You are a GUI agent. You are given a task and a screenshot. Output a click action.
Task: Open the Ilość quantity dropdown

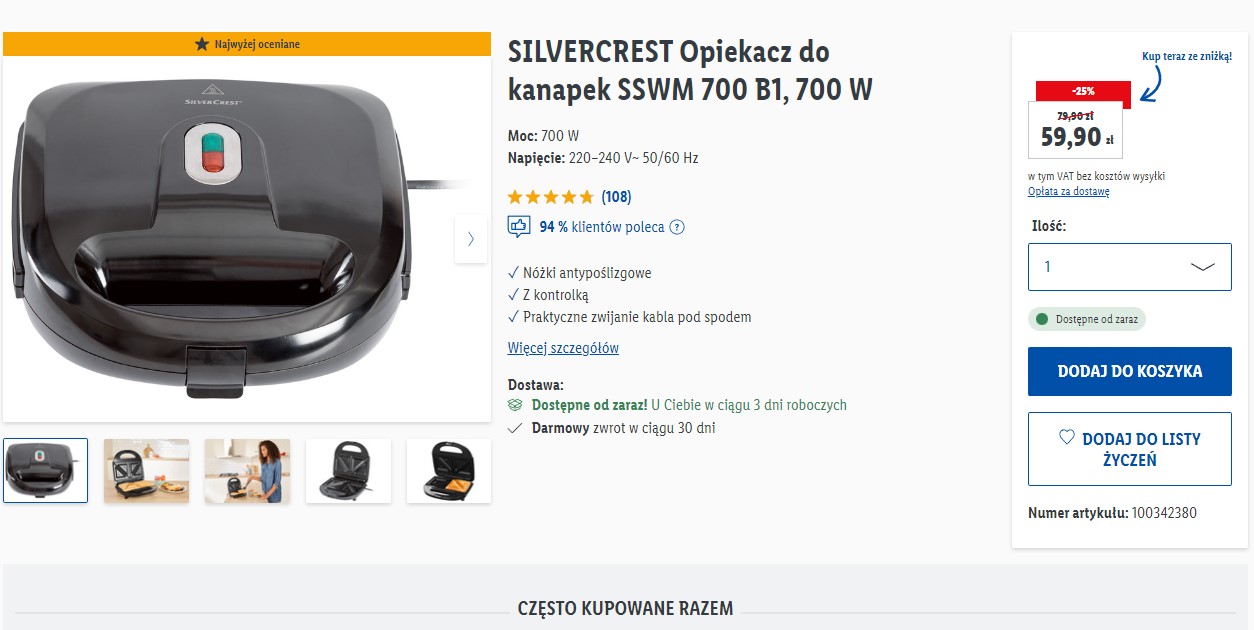1130,267
